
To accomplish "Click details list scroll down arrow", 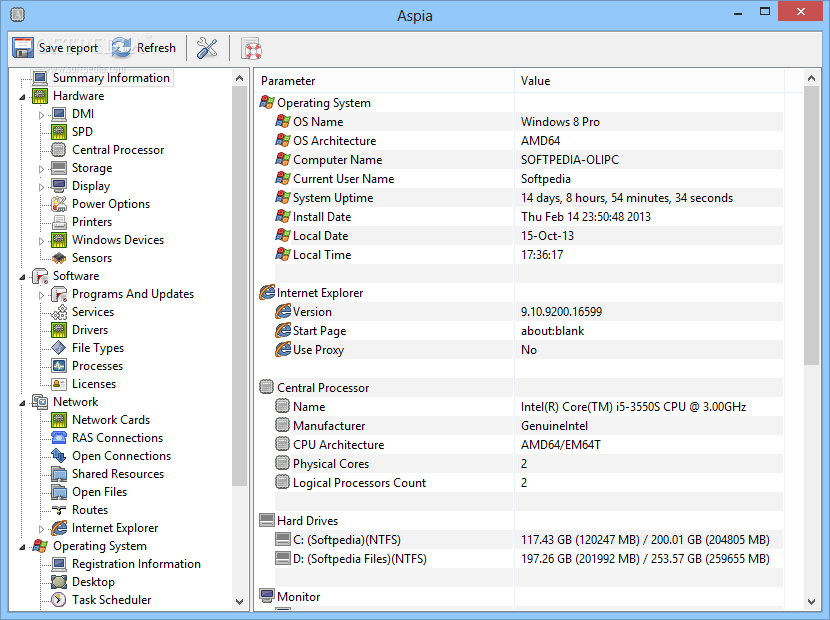I will pos(811,601).
